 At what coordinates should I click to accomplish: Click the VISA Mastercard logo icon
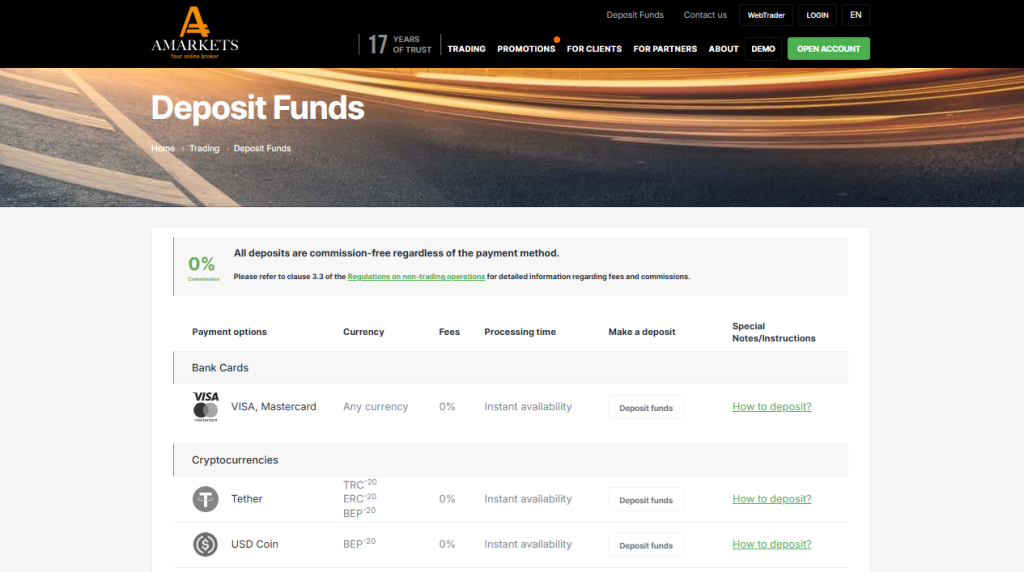(x=206, y=407)
